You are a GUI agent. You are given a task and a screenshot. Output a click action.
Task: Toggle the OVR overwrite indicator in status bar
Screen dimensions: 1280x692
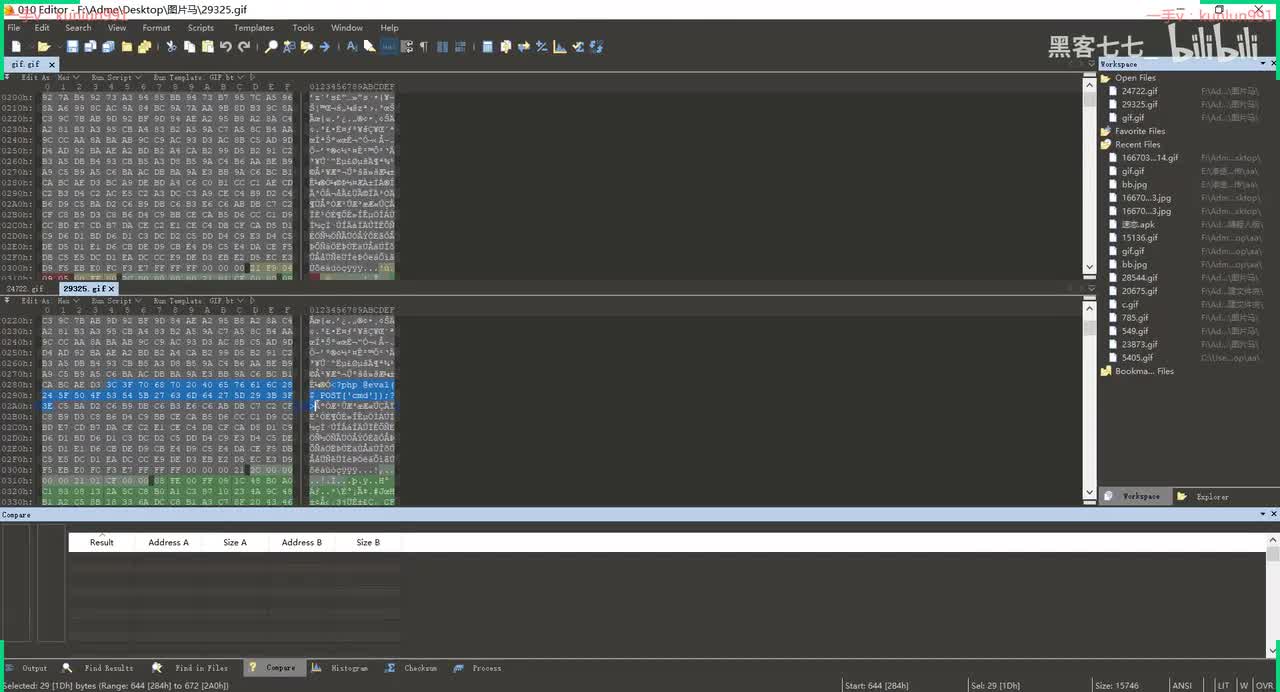[1264, 685]
